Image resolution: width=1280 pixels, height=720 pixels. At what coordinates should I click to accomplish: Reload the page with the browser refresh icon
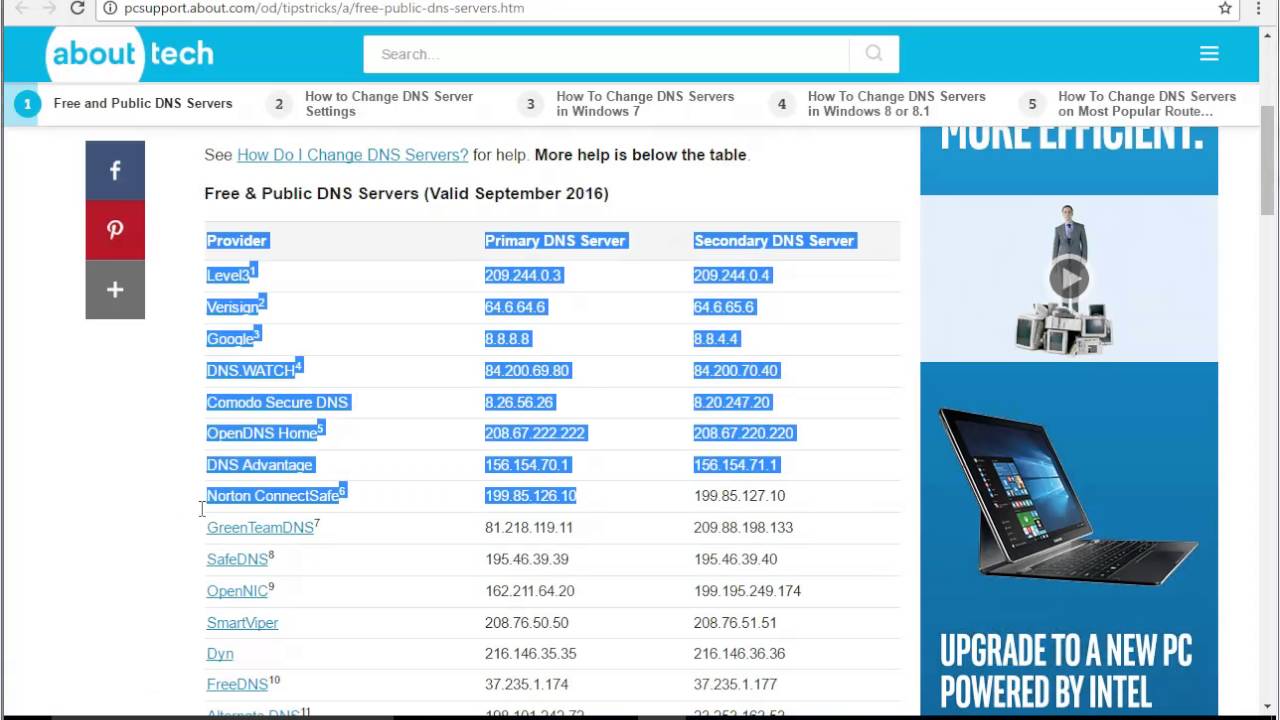click(77, 8)
